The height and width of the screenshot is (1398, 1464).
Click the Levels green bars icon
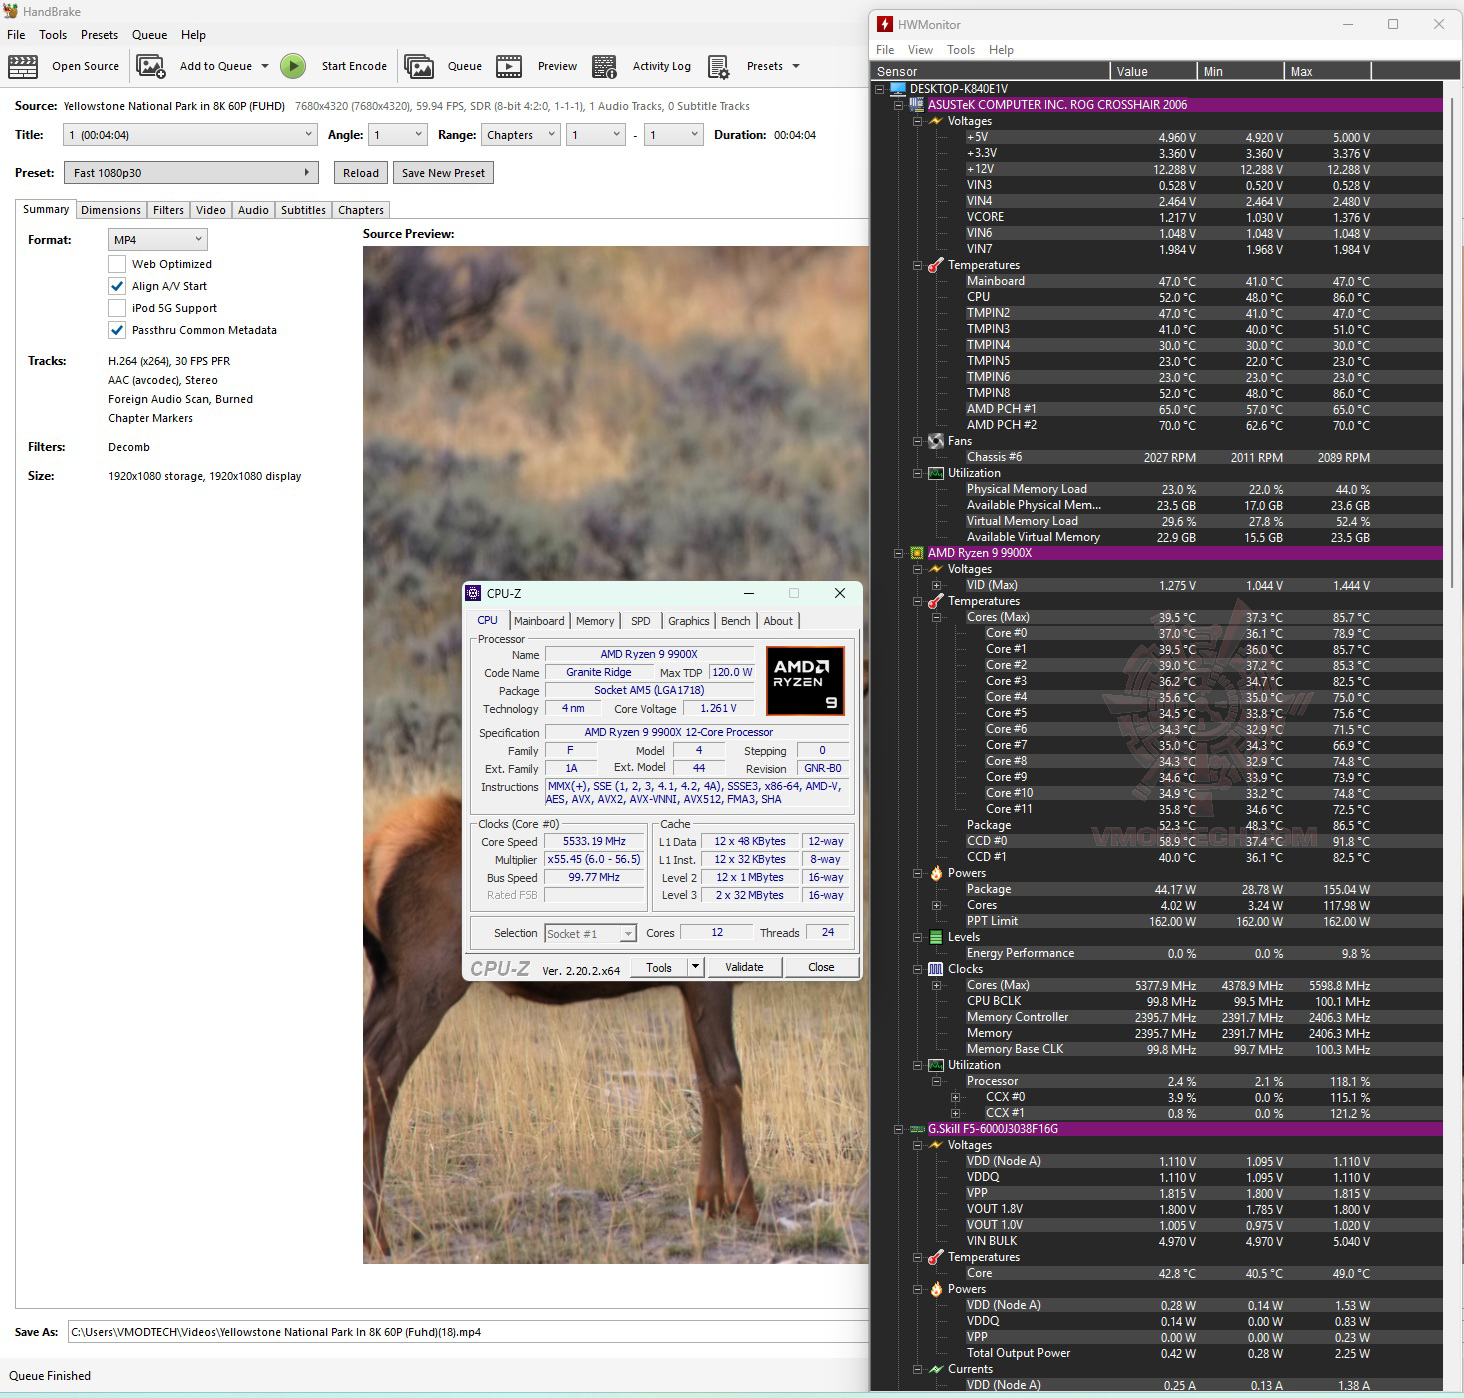[936, 937]
